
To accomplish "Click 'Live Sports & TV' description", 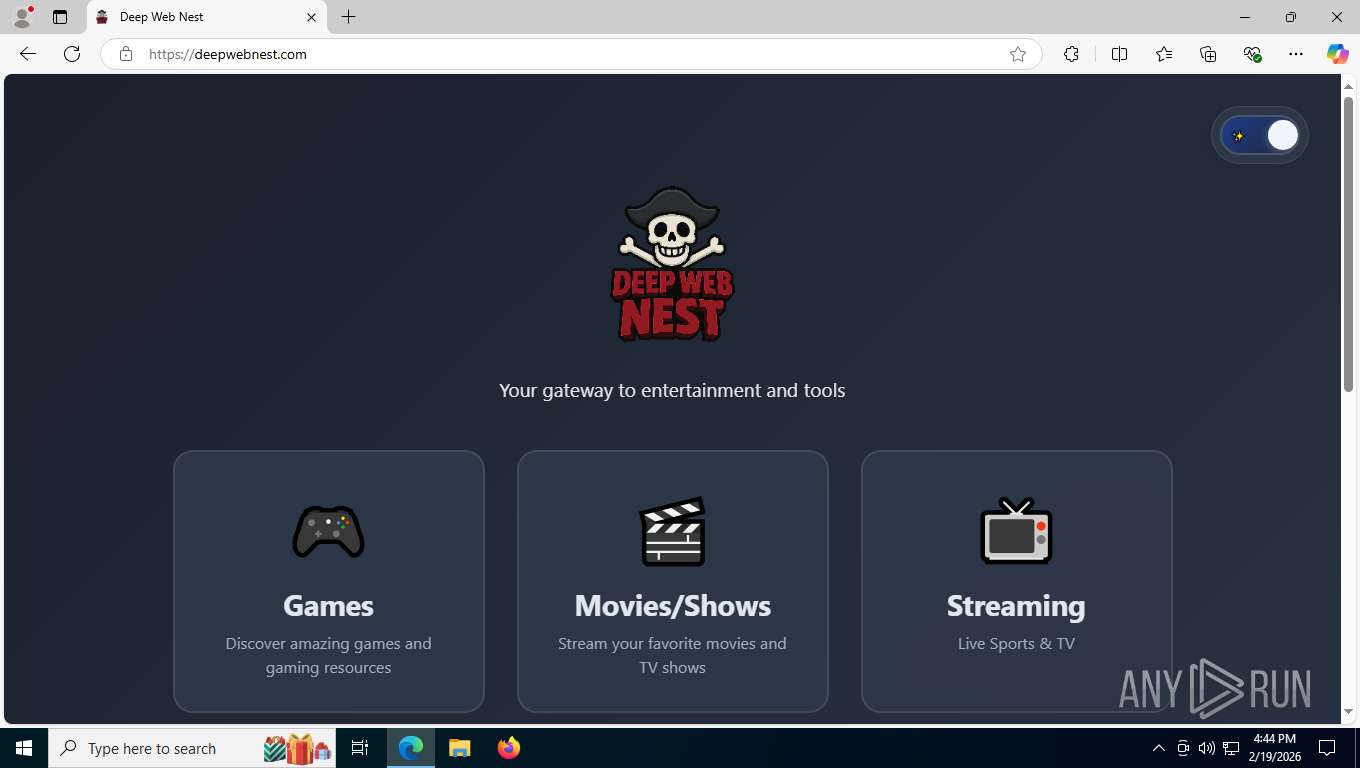I will (x=1016, y=643).
